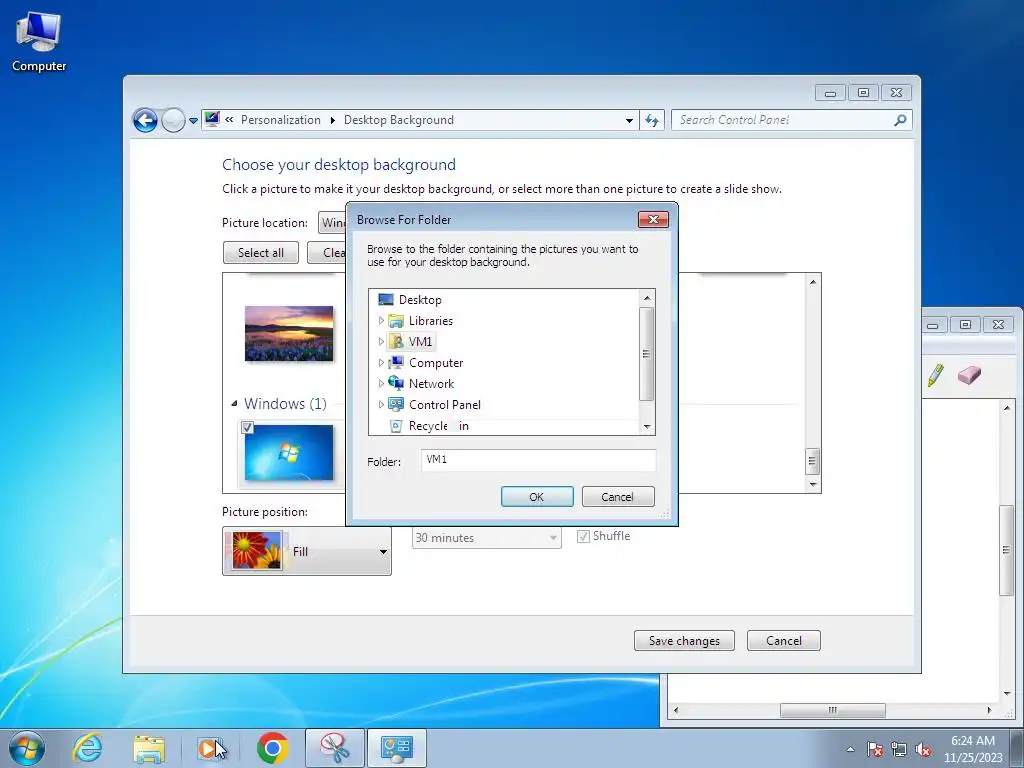Expand the Control Panel tree node
This screenshot has width=1024, height=768.
click(x=381, y=404)
